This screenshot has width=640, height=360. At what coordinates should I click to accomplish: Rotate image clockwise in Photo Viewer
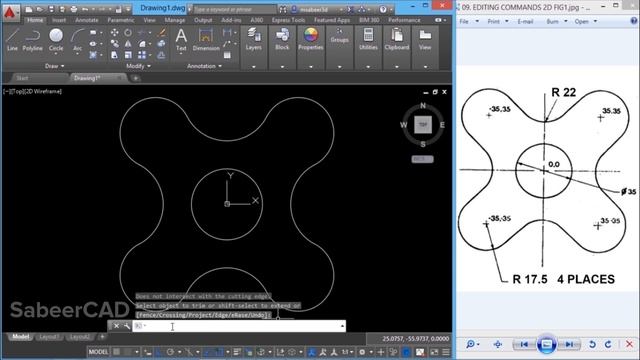(x=608, y=344)
